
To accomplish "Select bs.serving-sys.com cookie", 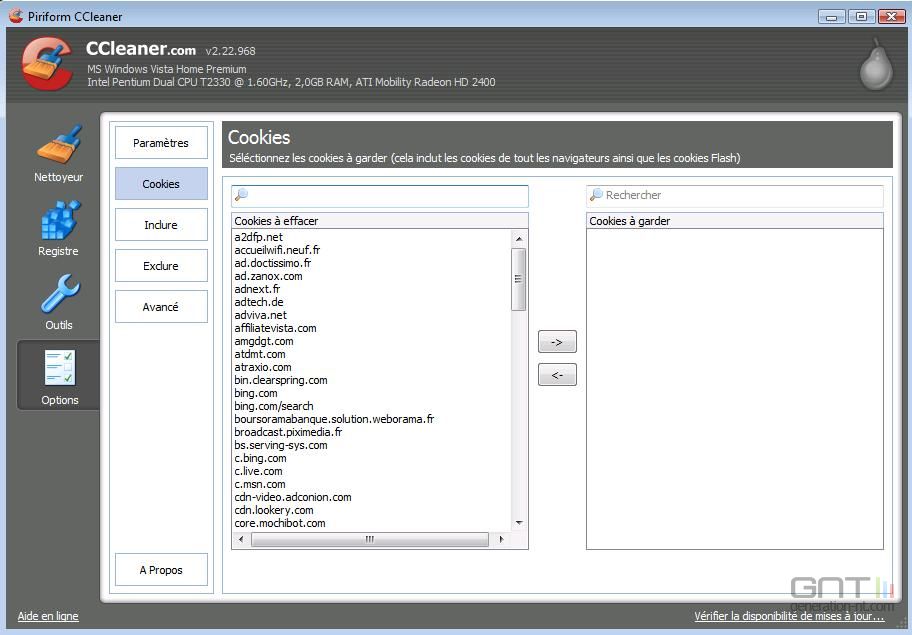I will (x=281, y=445).
